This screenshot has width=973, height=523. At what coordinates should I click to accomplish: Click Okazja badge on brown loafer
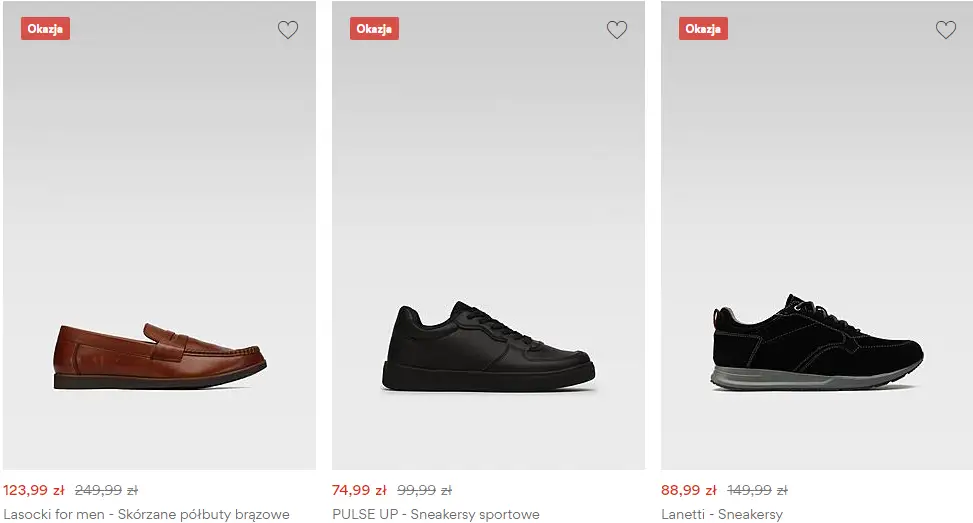click(45, 29)
